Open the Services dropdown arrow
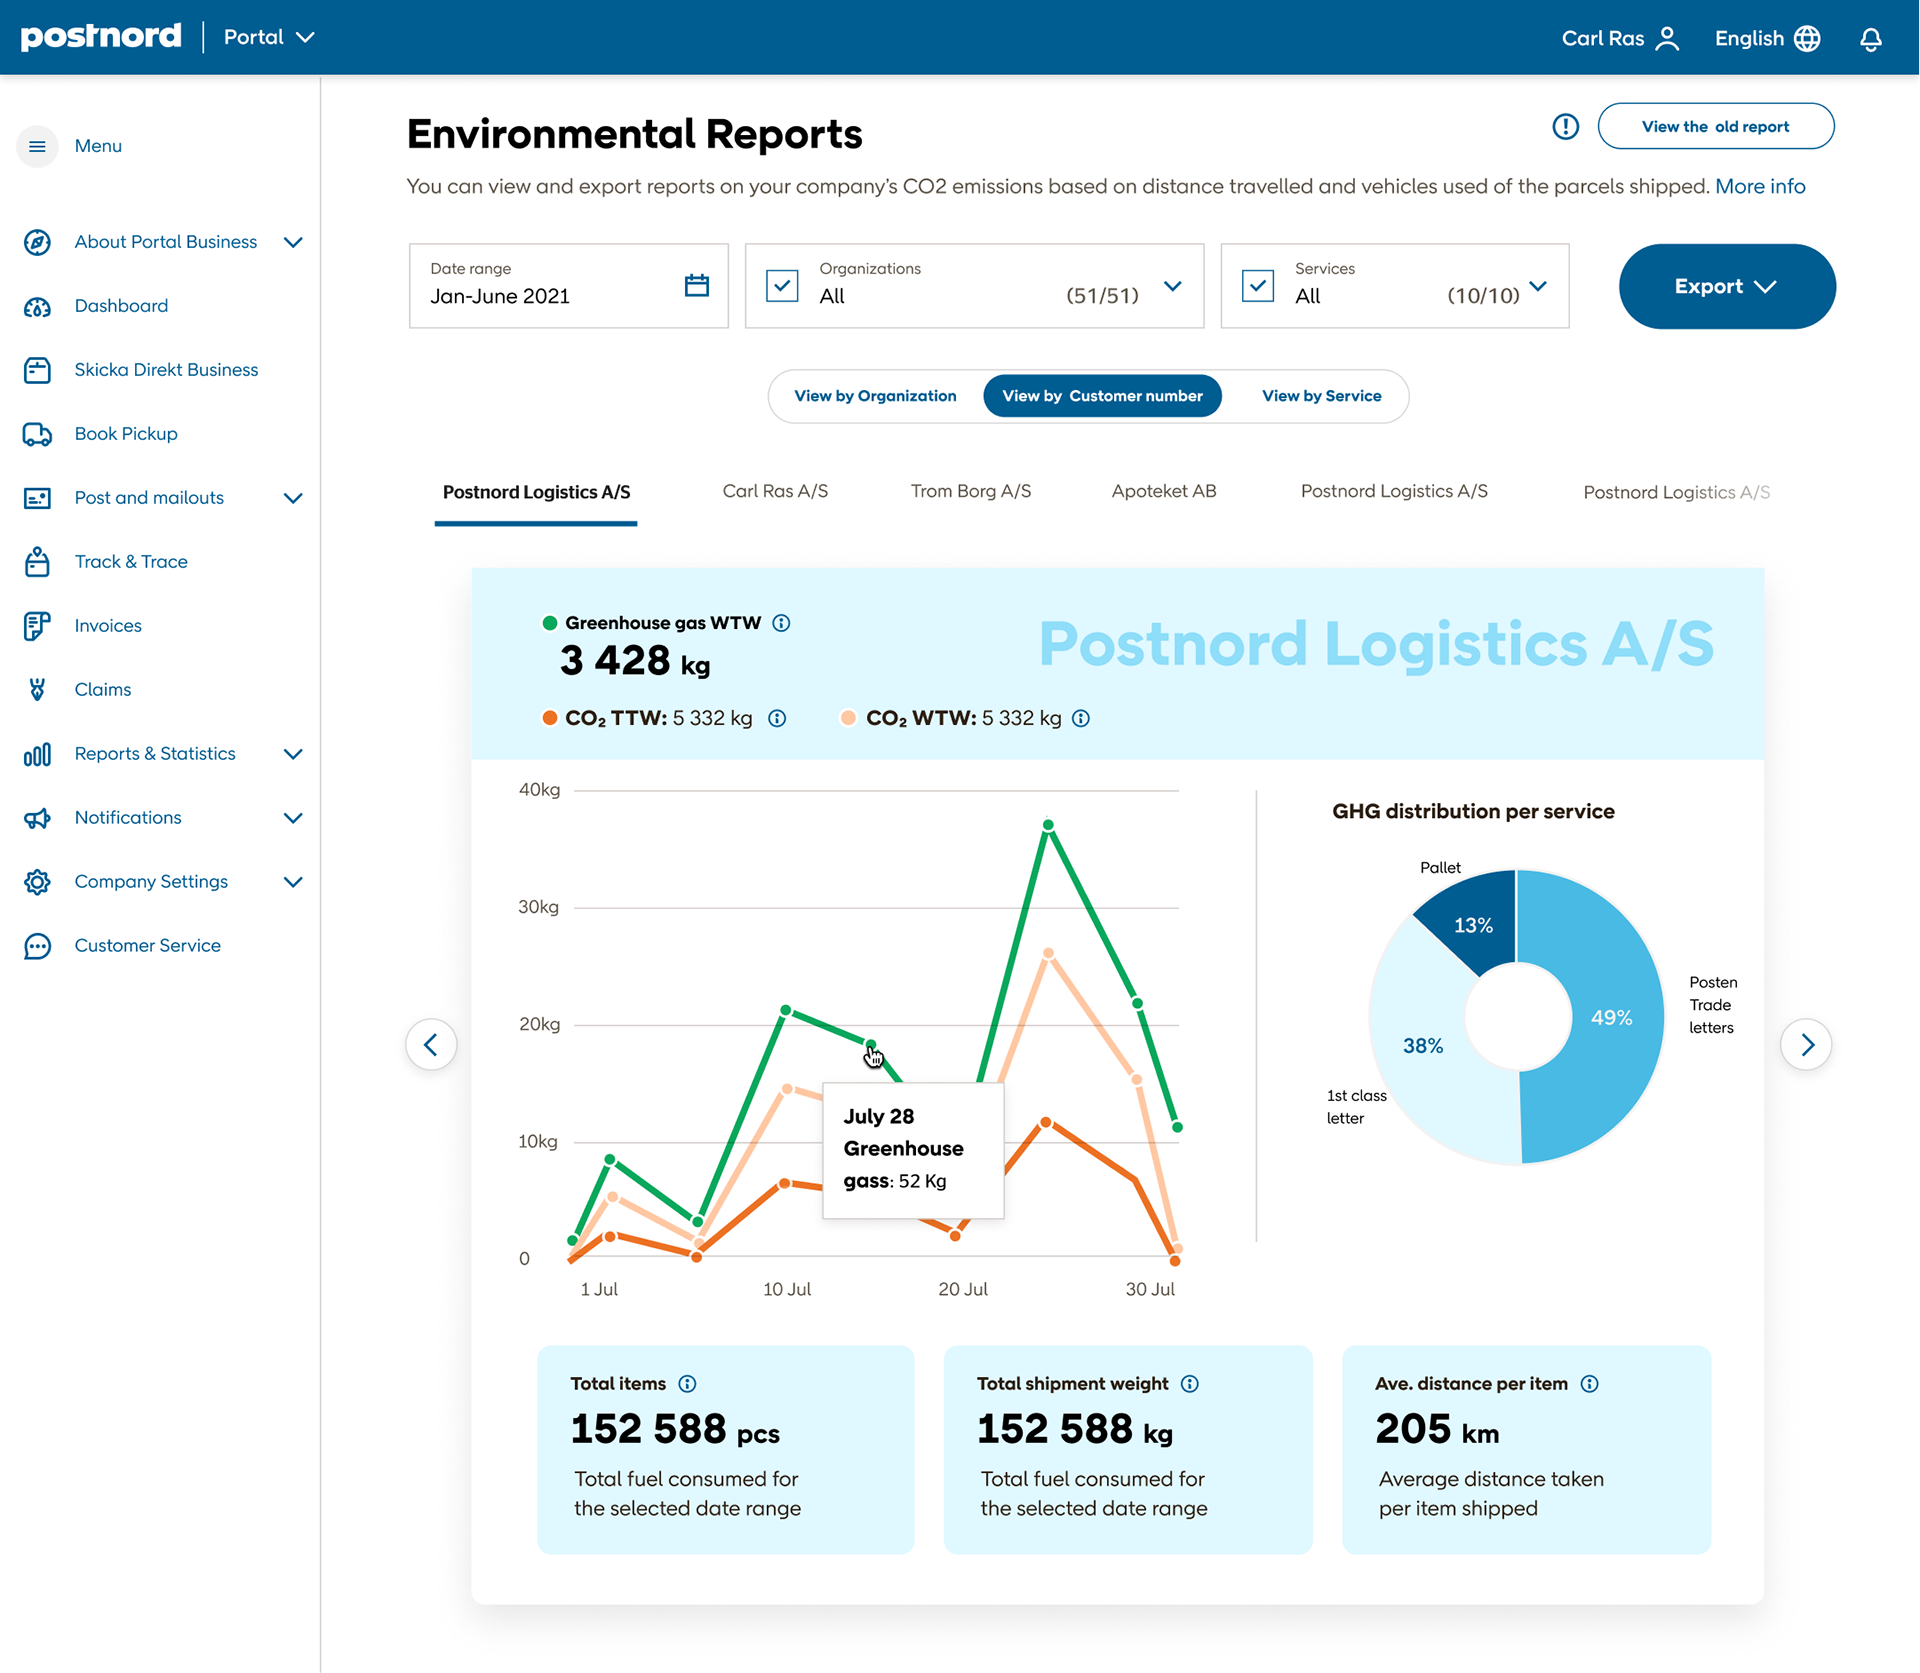This screenshot has height=1673, width=1920. 1538,287
